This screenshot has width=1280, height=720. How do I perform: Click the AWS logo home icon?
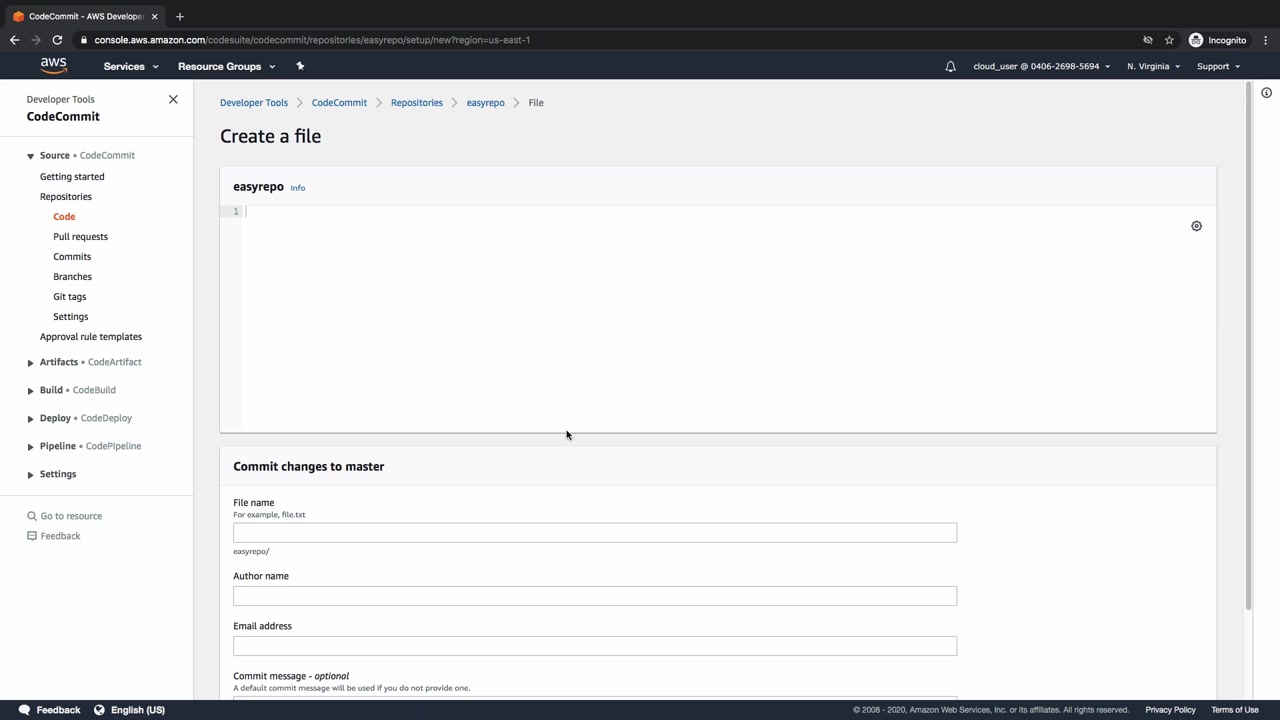(54, 66)
